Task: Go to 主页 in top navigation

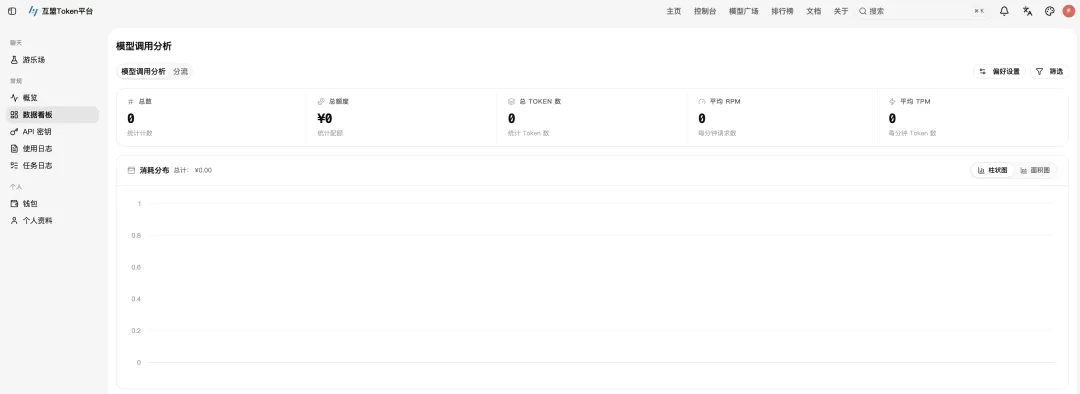Action: [x=674, y=11]
